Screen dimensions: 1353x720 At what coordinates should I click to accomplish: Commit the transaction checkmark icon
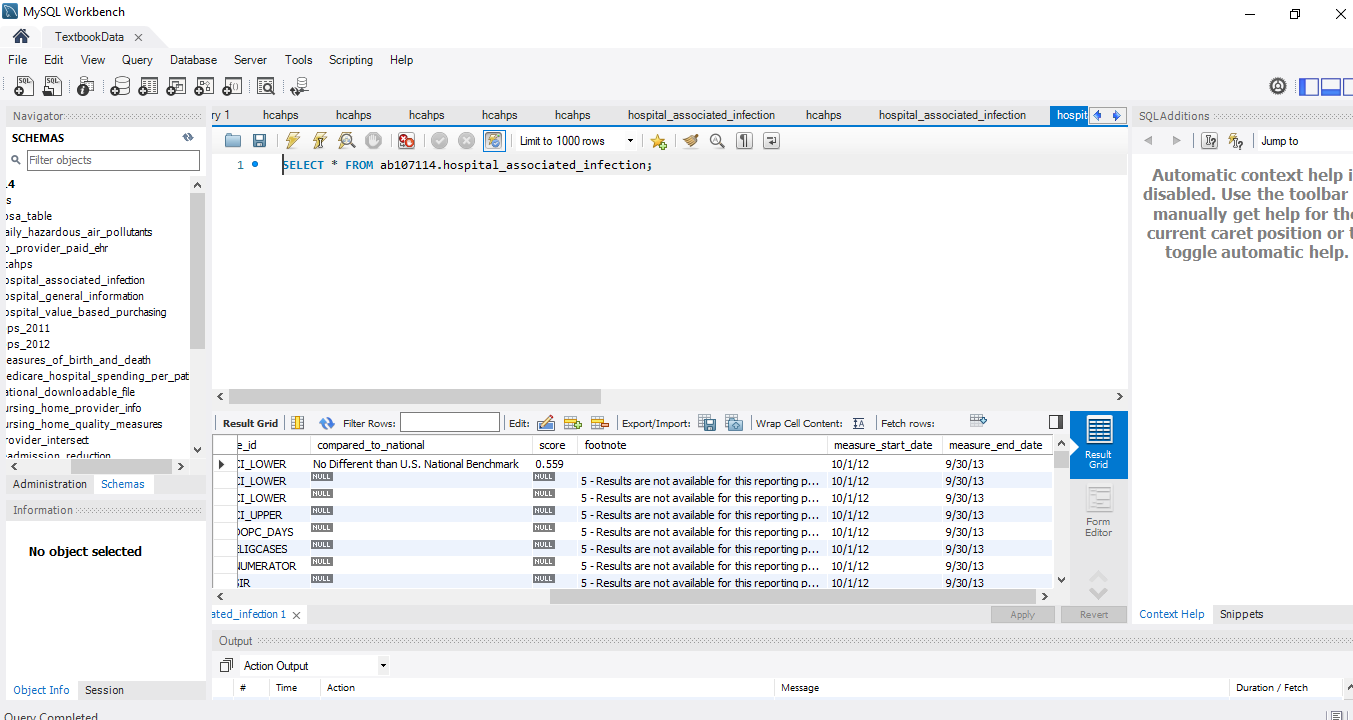coord(439,141)
